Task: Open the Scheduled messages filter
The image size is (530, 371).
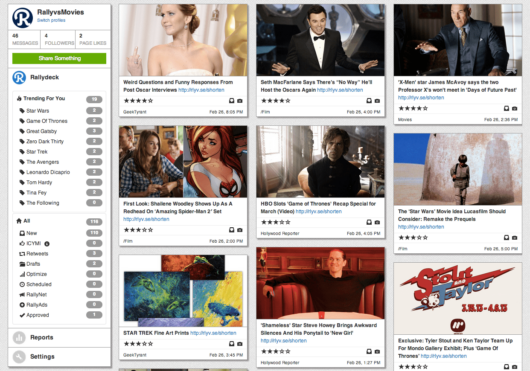Action: [39, 285]
